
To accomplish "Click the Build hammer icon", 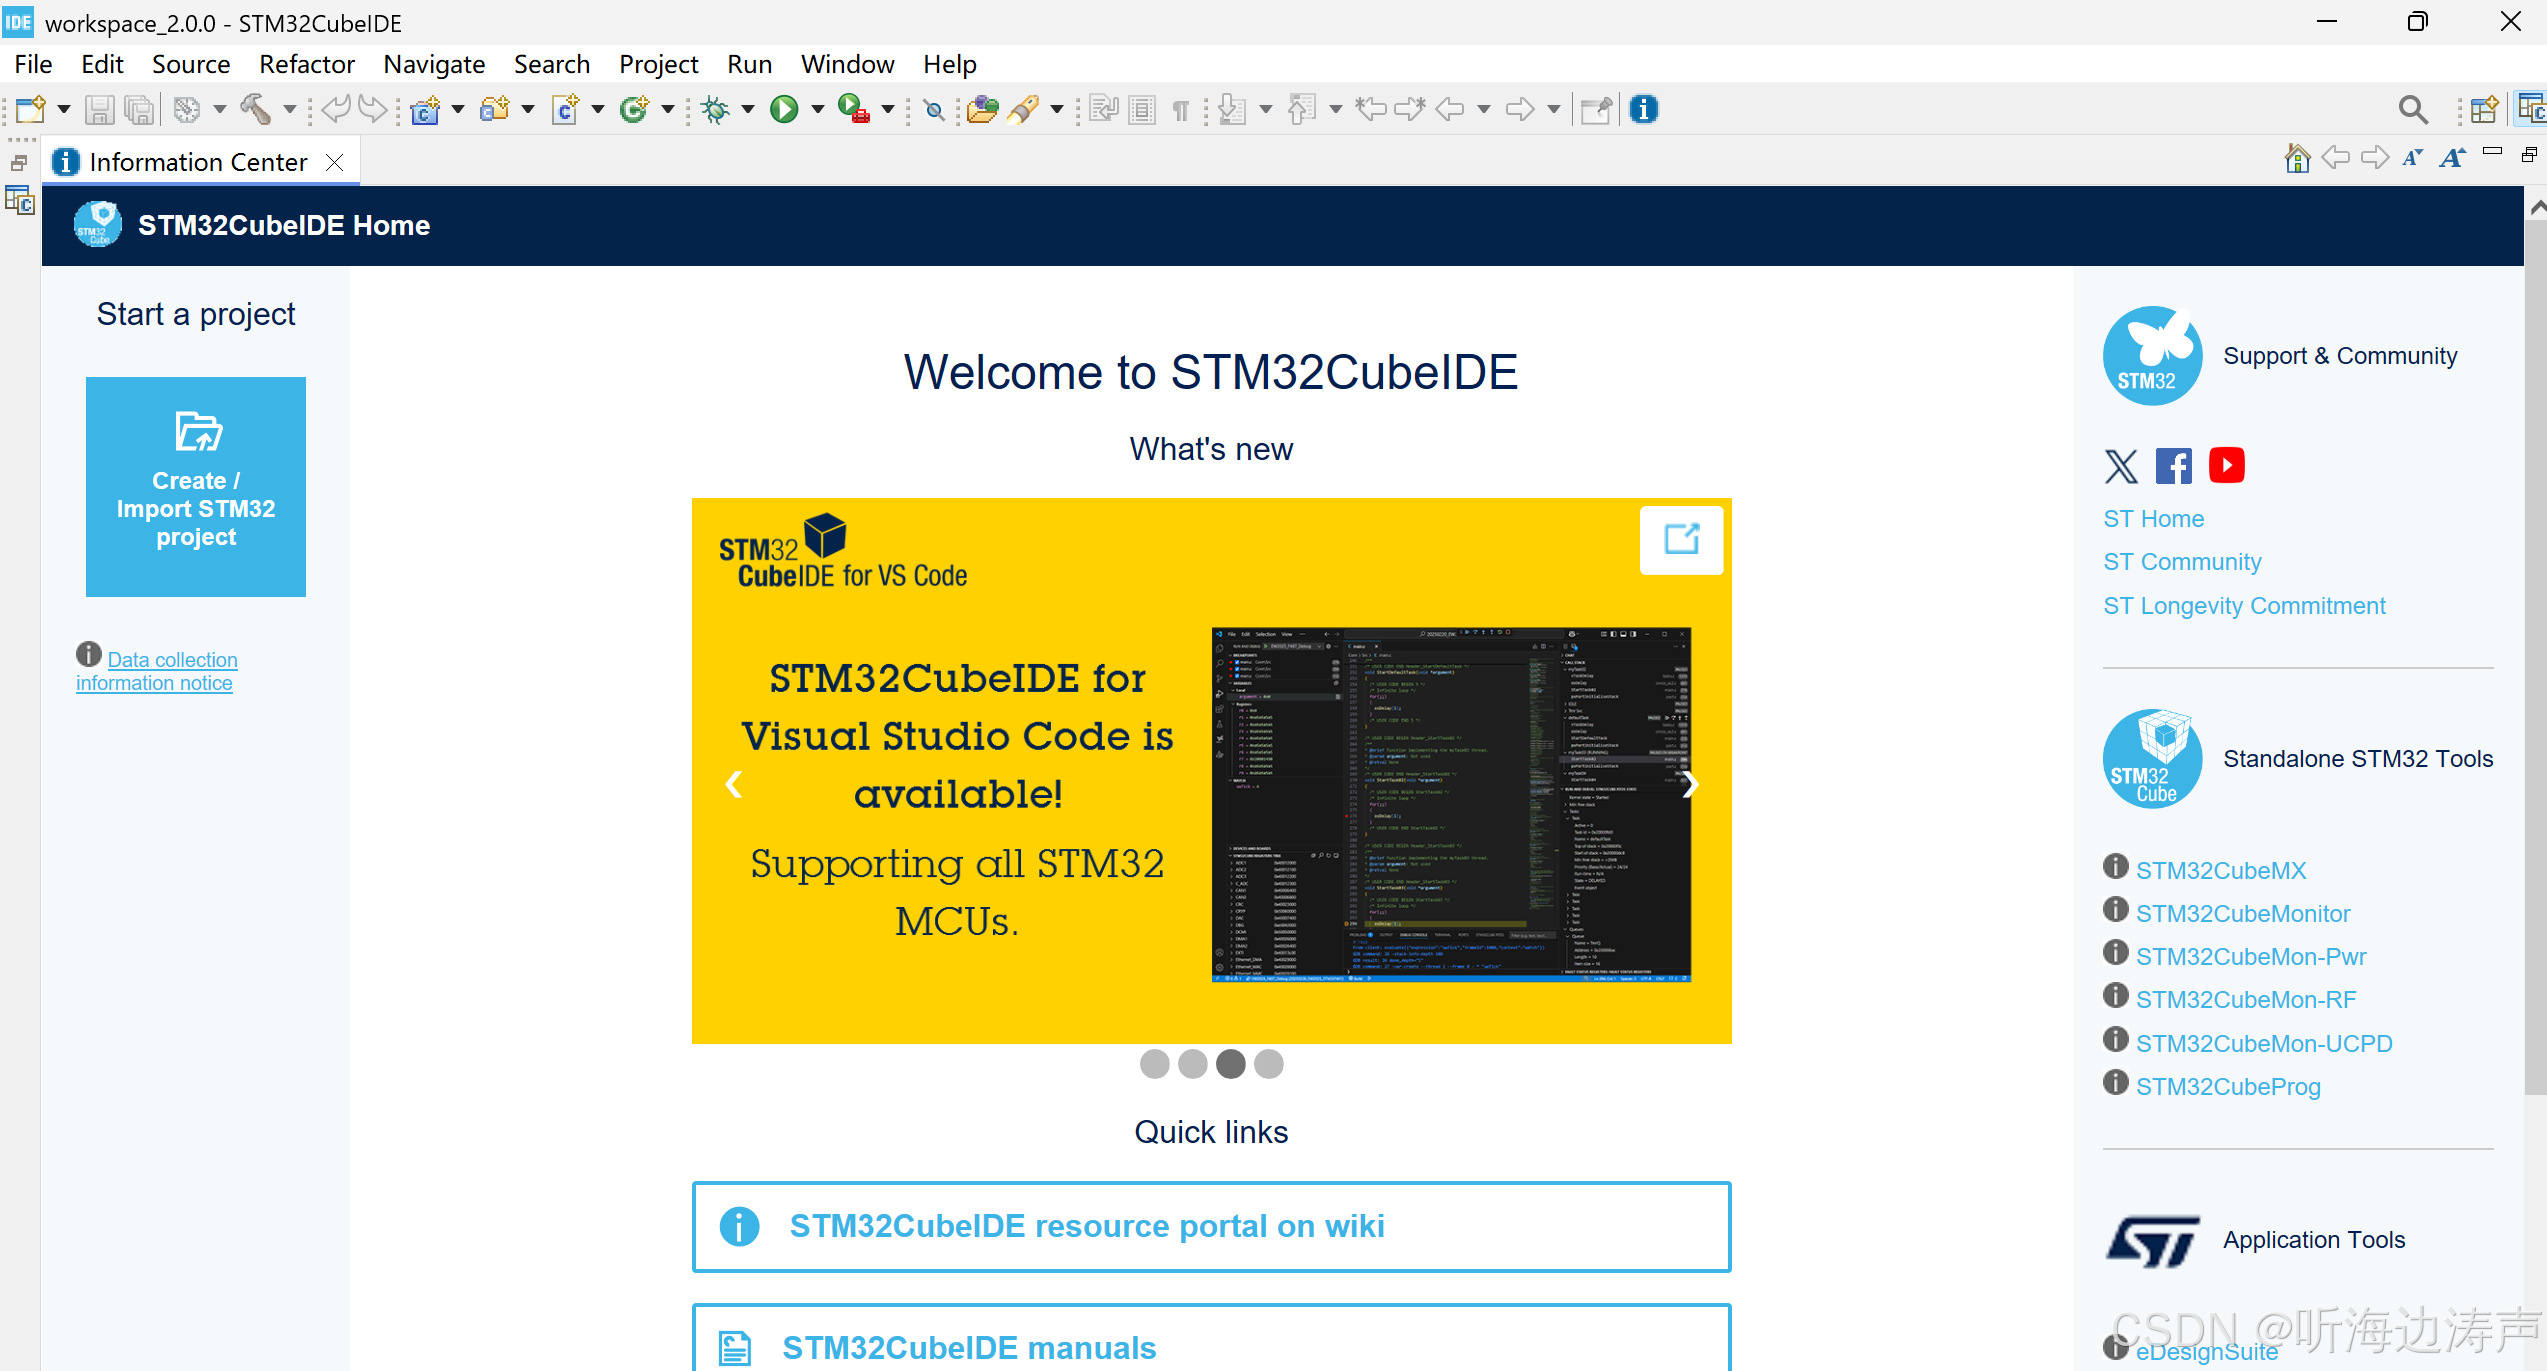I will pos(255,109).
